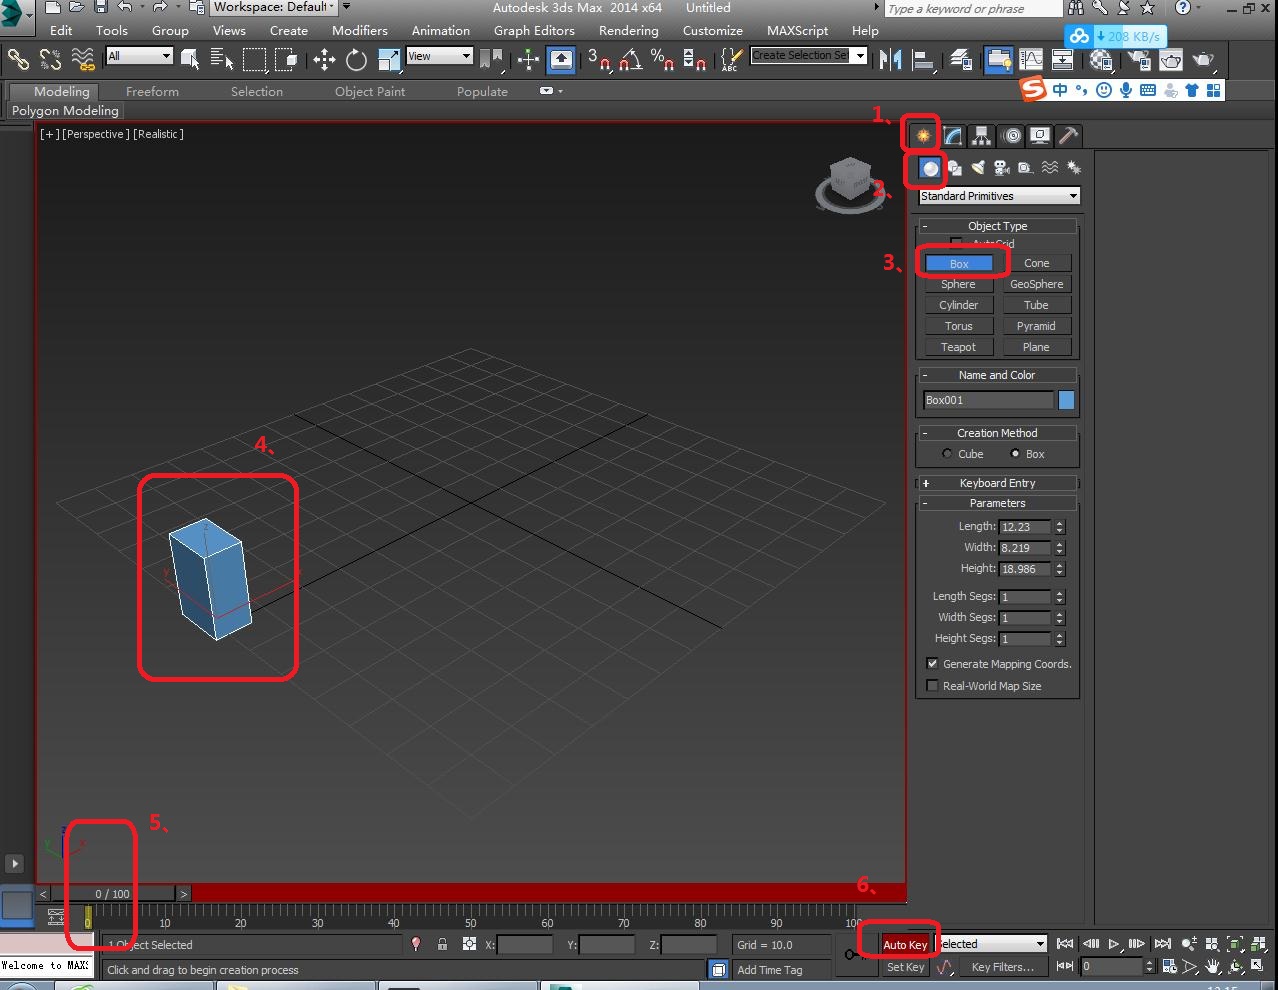Open the Utilities command panel tab
This screenshot has width=1278, height=990.
(1068, 135)
